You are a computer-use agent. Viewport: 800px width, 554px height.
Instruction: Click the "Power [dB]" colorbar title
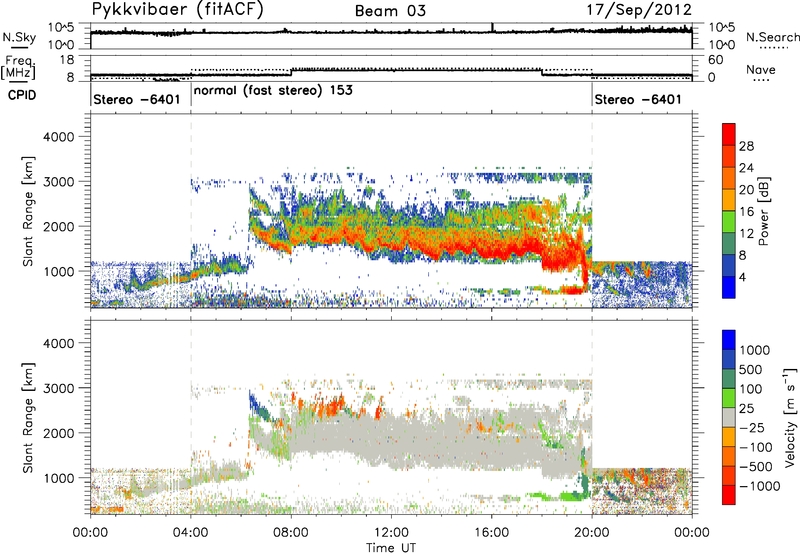click(763, 211)
